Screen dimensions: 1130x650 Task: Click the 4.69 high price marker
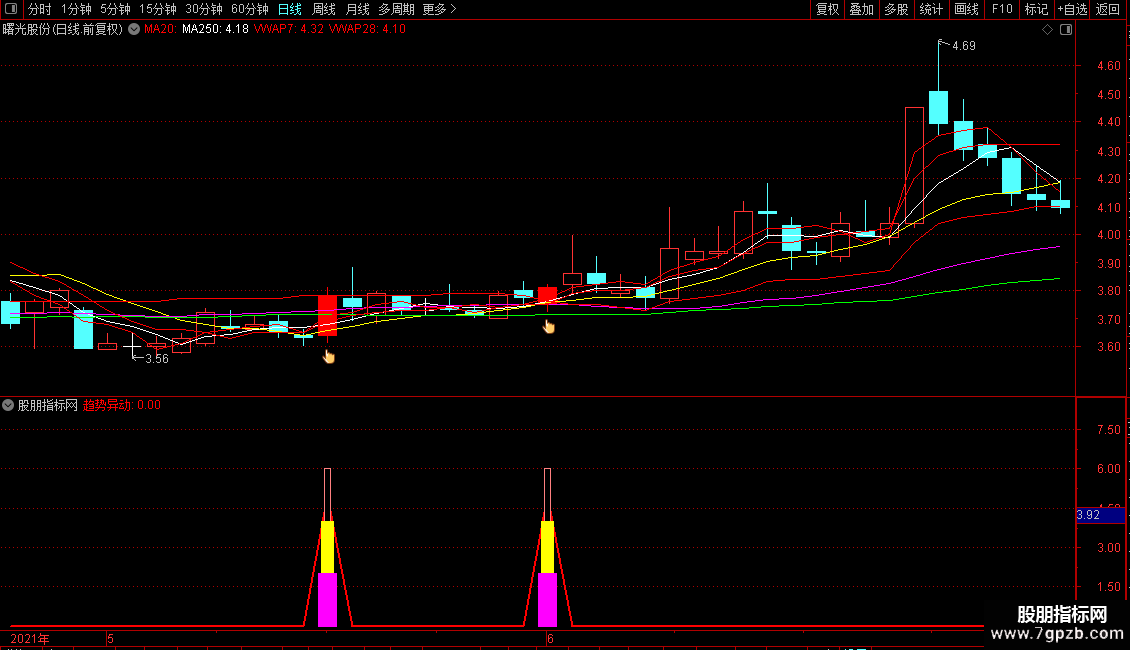click(964, 46)
